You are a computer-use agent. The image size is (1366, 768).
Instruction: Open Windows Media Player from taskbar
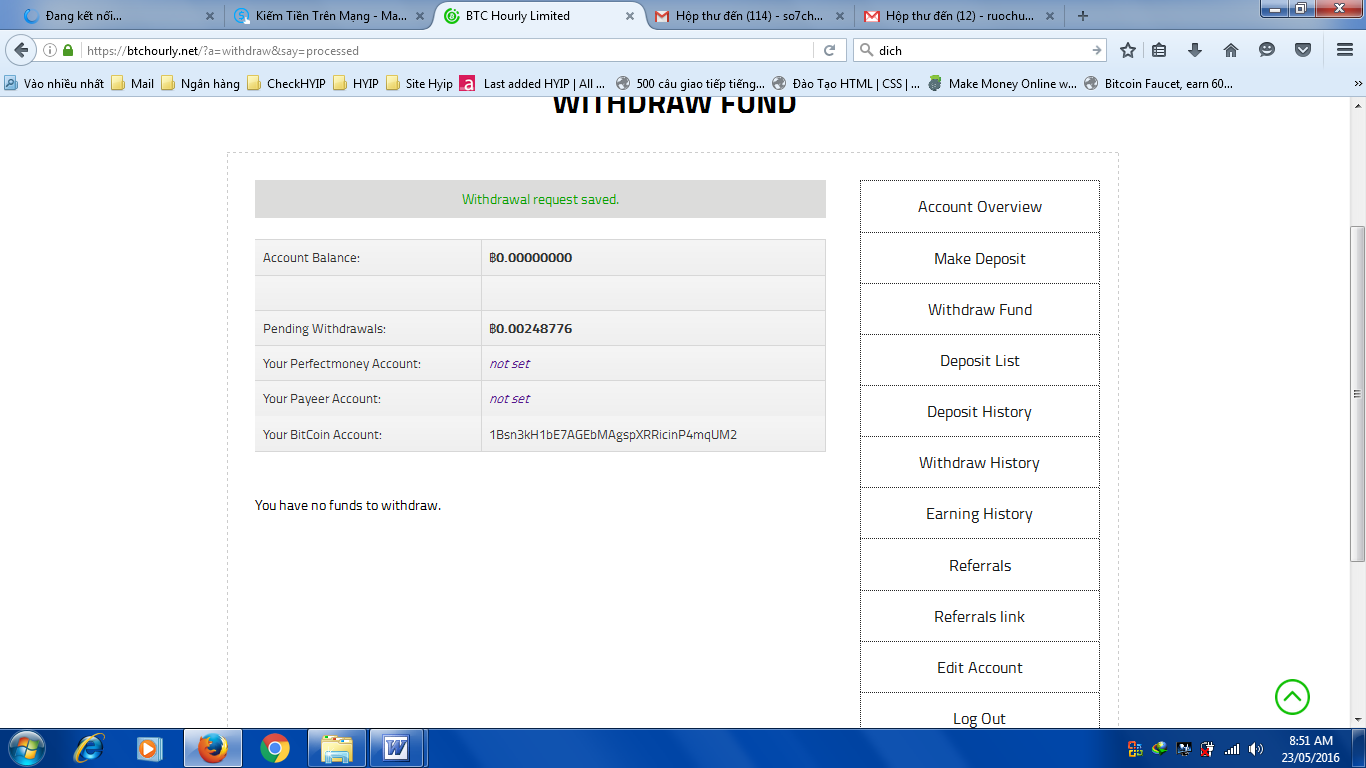tap(150, 748)
